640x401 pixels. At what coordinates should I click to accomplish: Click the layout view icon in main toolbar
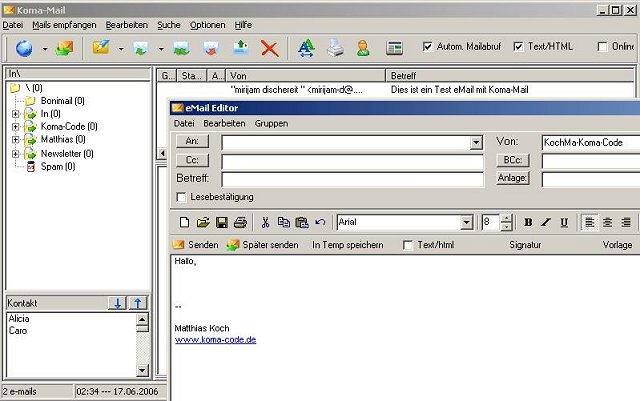394,48
